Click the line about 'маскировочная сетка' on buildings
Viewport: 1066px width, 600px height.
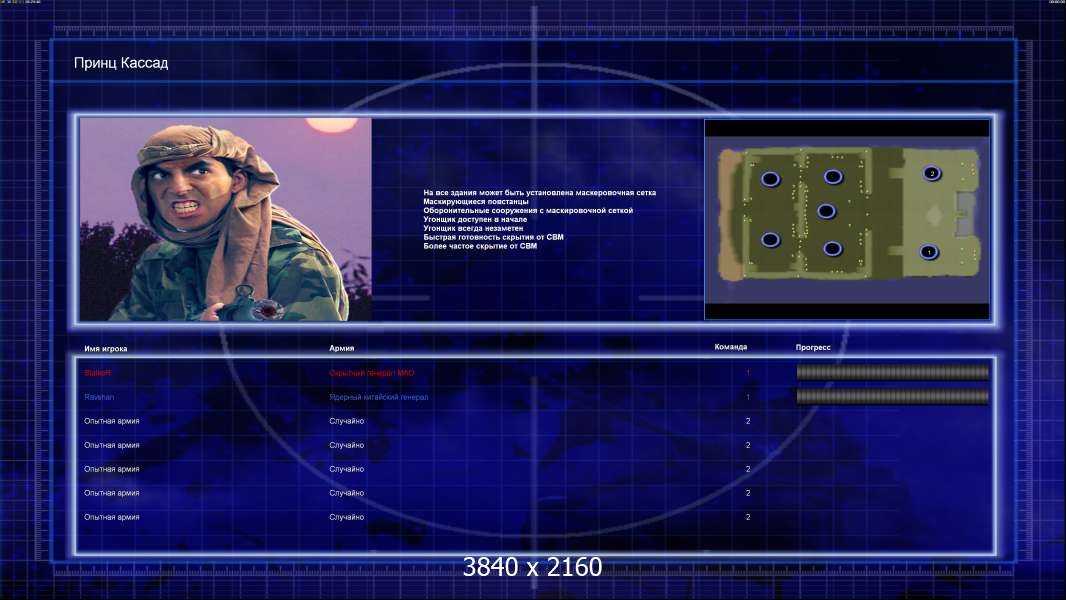coord(540,193)
